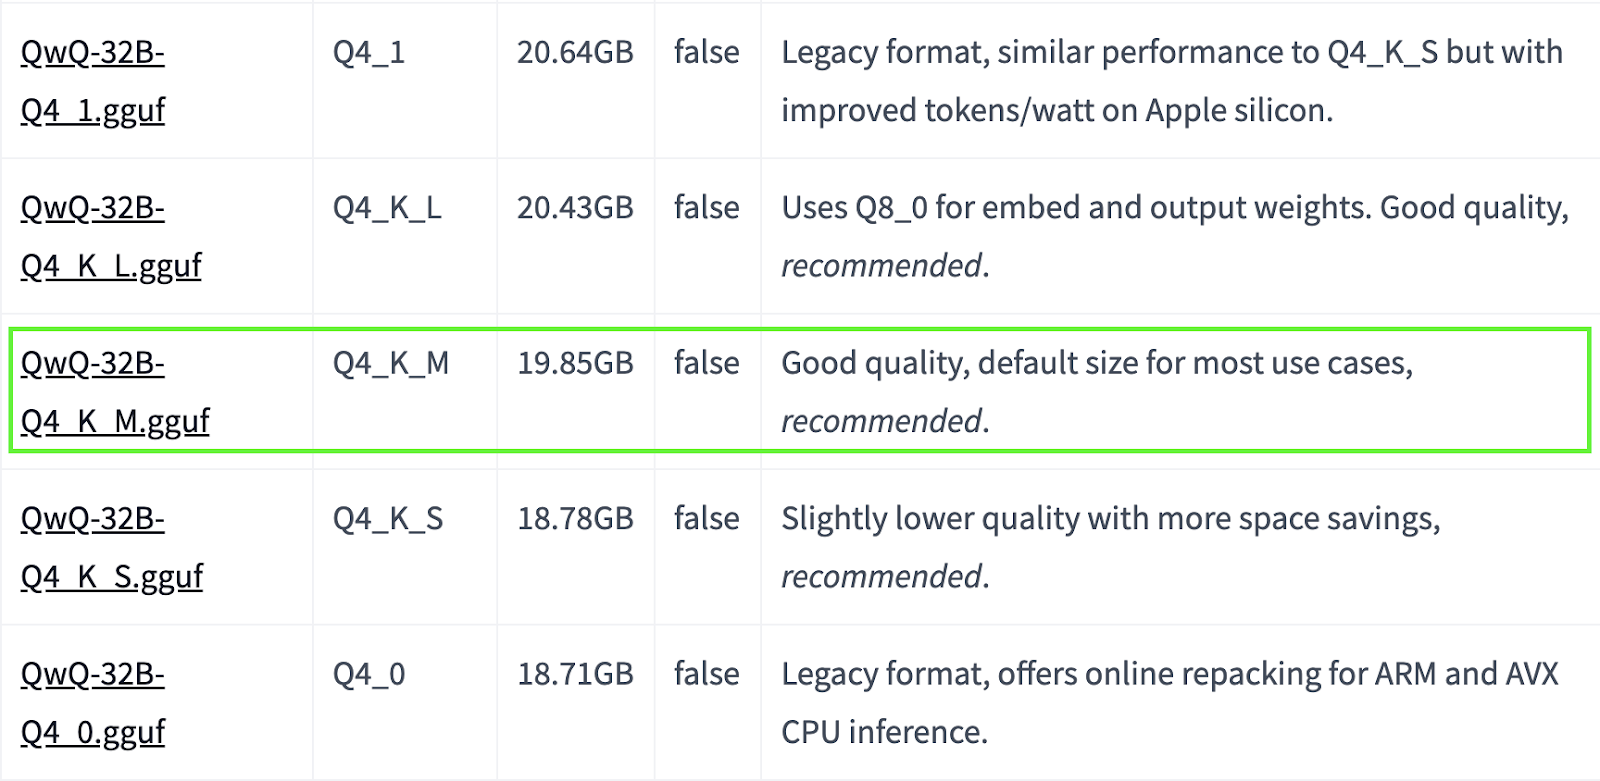Viewport: 1600px width, 781px height.
Task: Click the Q4_1 quant type cell
Action: tap(369, 52)
